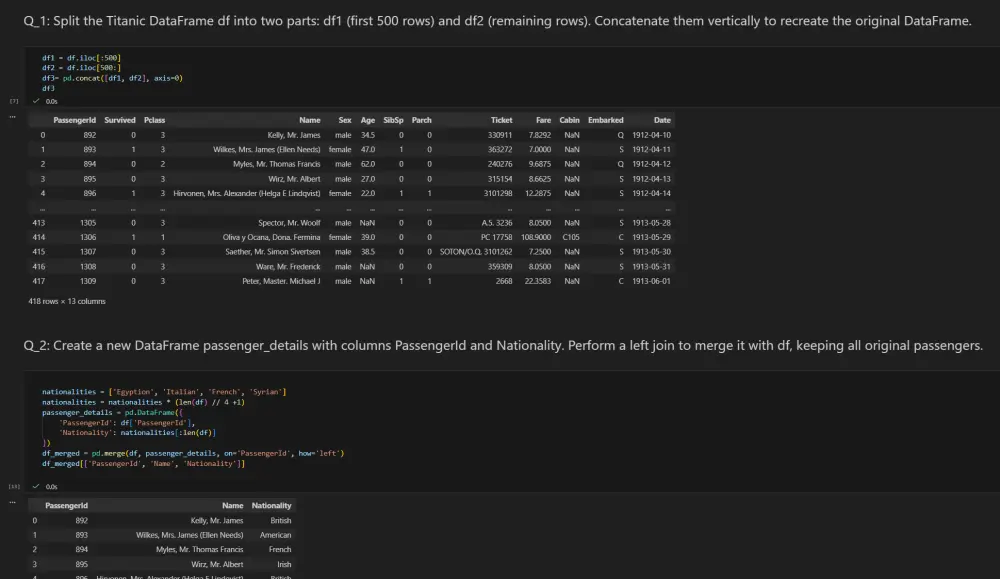Click the Fare column header
The height and width of the screenshot is (579, 1000).
click(x=543, y=120)
